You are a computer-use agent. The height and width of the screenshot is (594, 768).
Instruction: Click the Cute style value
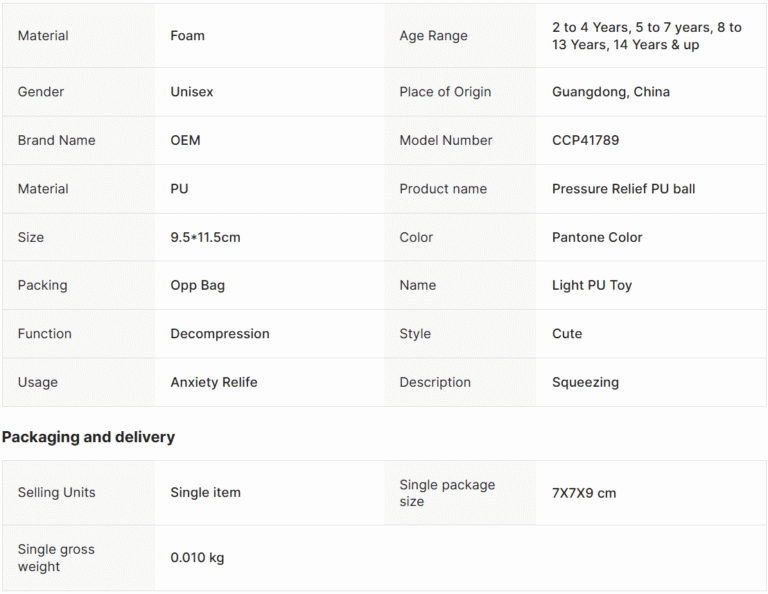[x=567, y=334]
